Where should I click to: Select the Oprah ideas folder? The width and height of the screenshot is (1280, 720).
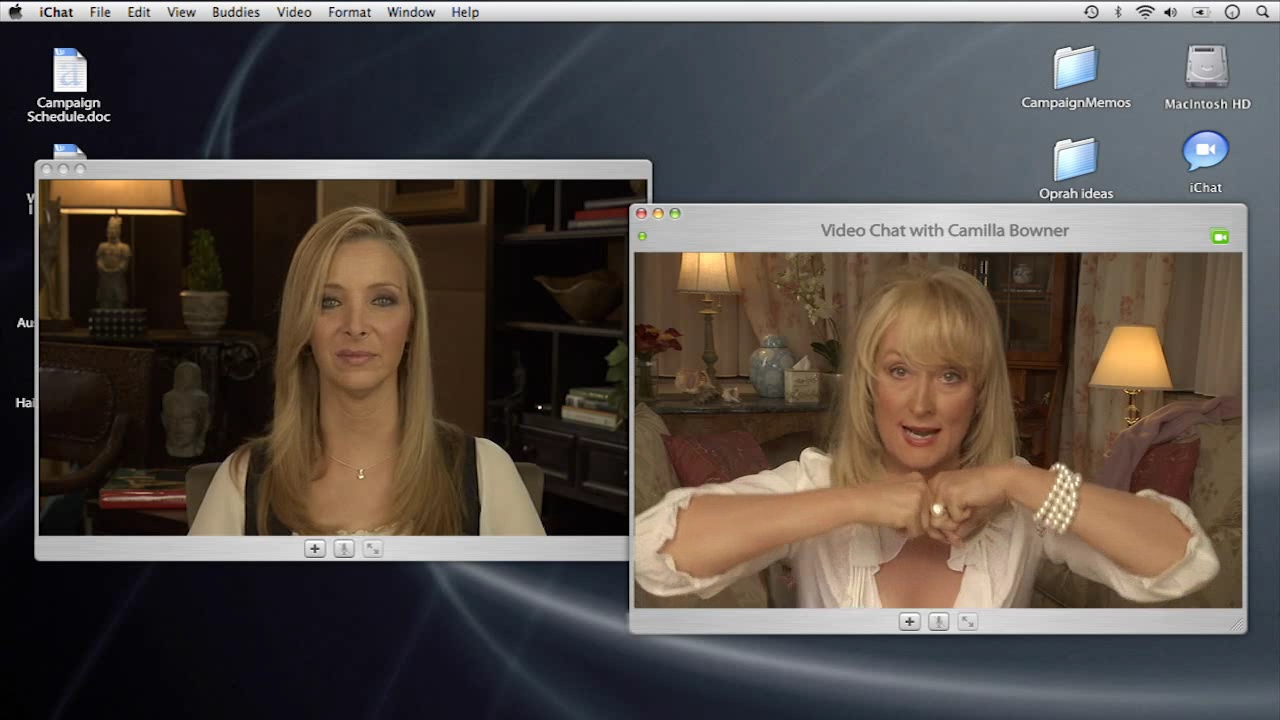point(1076,168)
